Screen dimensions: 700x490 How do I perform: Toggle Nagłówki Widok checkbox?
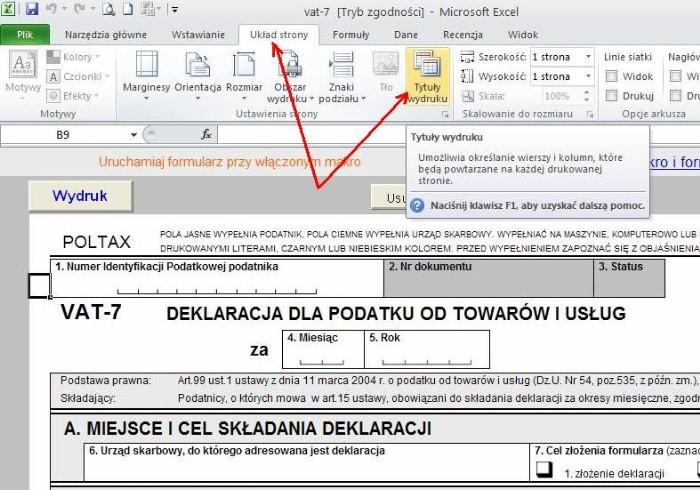[676, 76]
